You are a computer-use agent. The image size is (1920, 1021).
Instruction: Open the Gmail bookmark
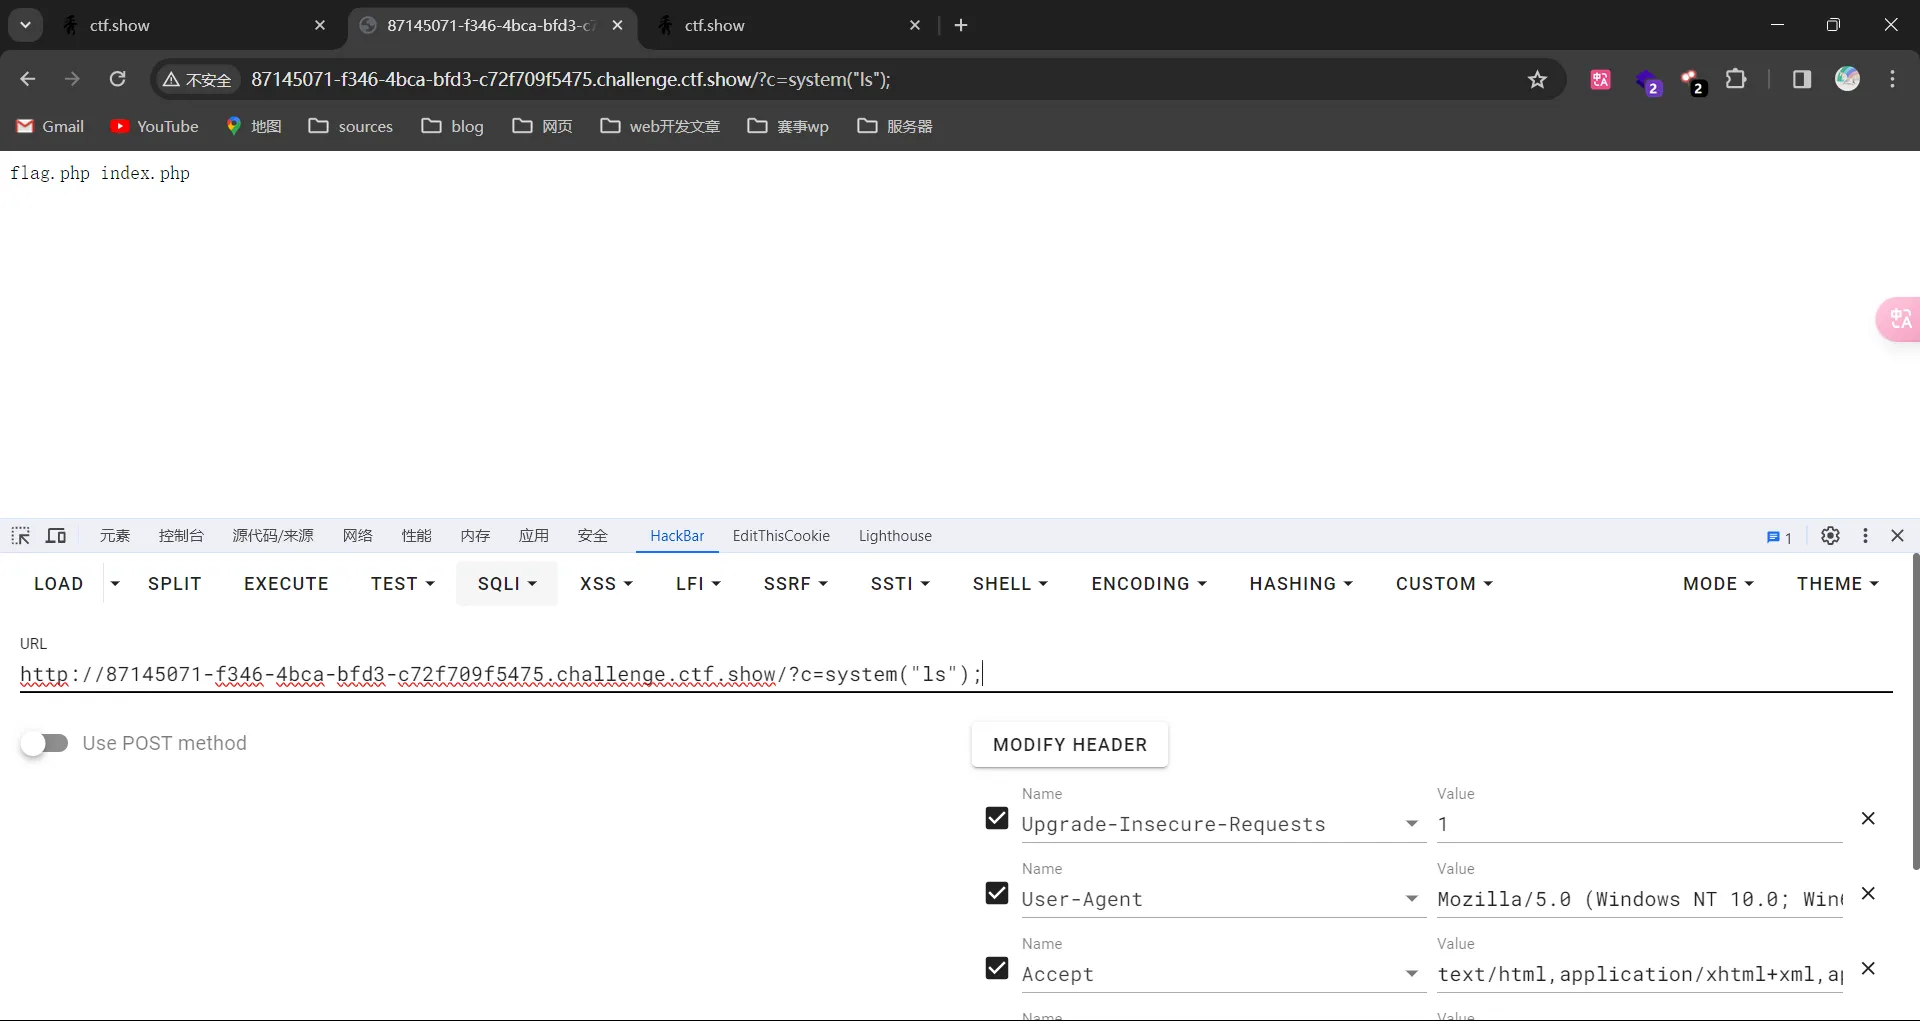click(x=50, y=126)
